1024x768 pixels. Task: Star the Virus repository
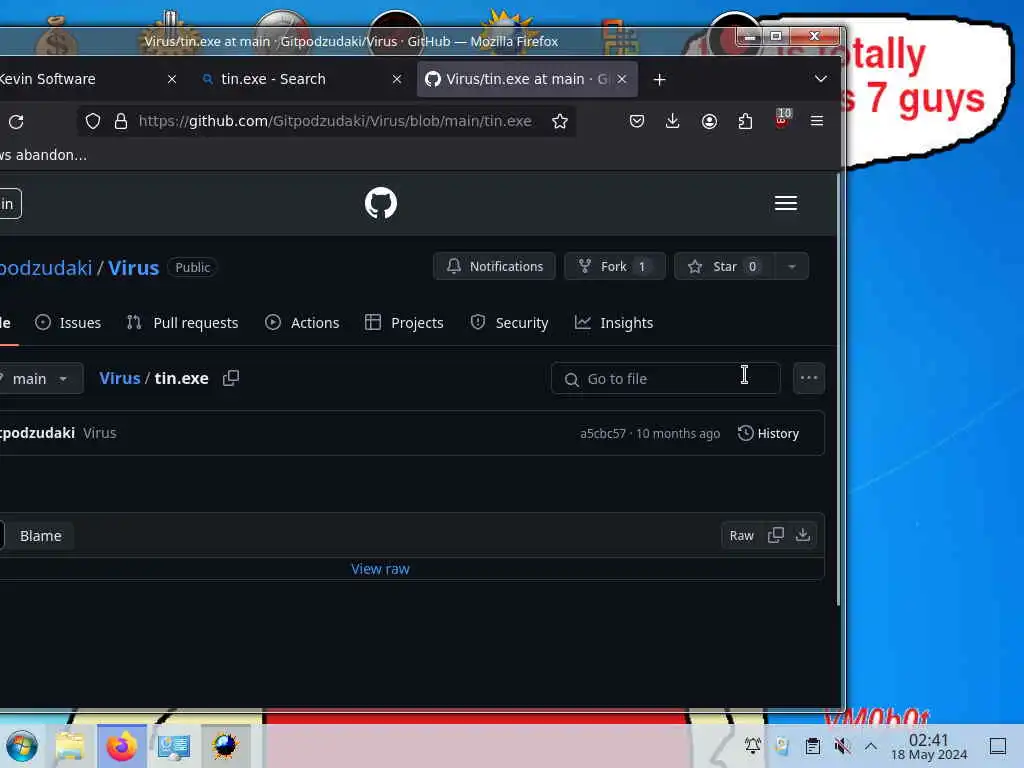tap(724, 266)
